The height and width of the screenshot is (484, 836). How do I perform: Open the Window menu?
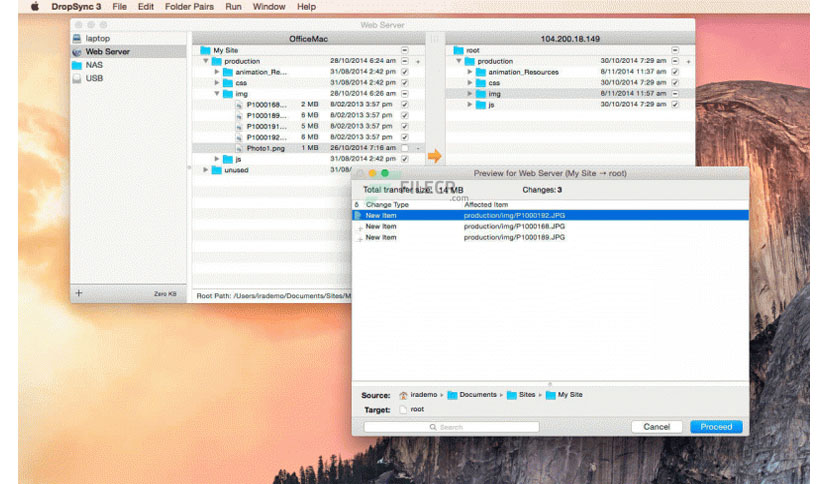point(269,6)
